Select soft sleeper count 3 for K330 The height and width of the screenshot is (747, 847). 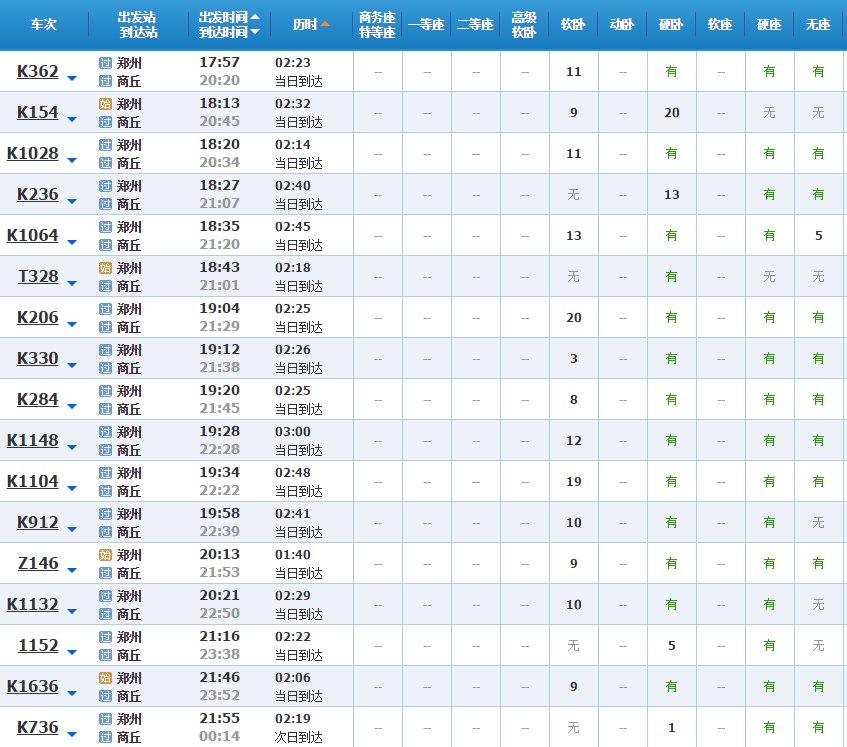click(x=574, y=359)
